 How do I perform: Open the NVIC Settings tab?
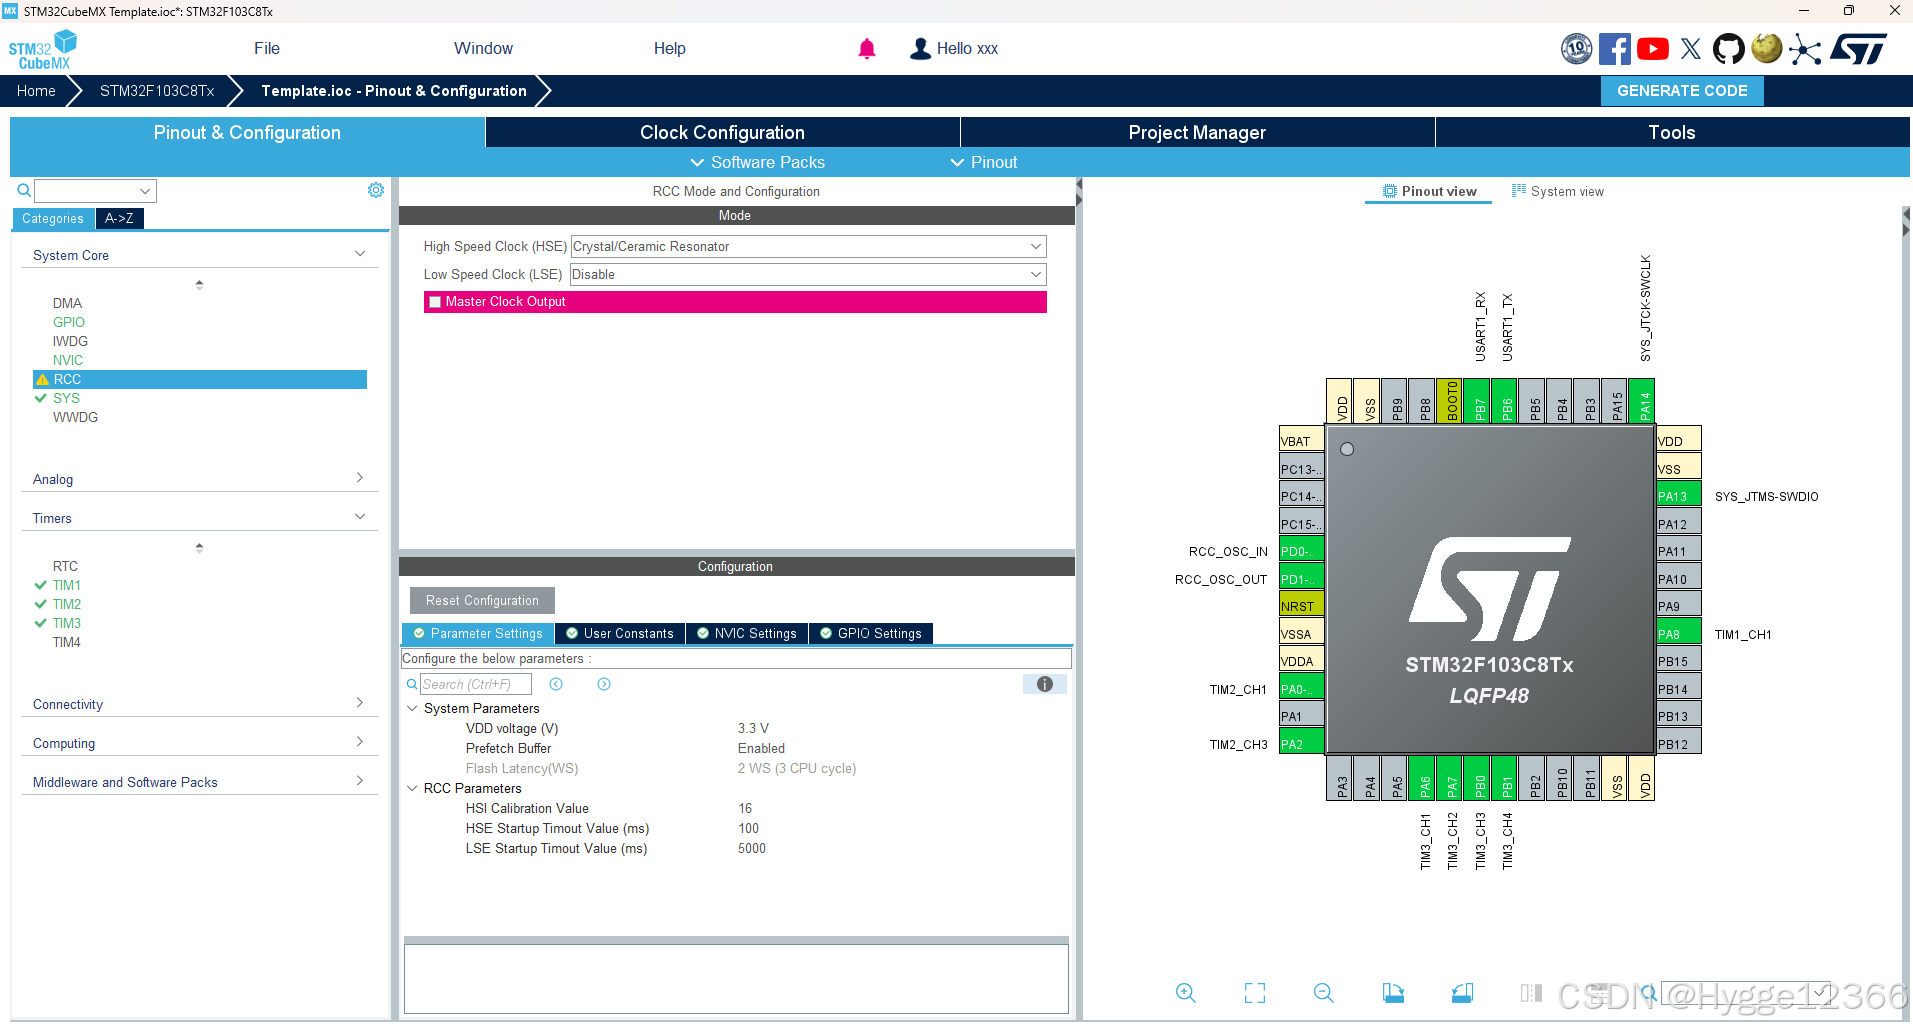pos(747,633)
